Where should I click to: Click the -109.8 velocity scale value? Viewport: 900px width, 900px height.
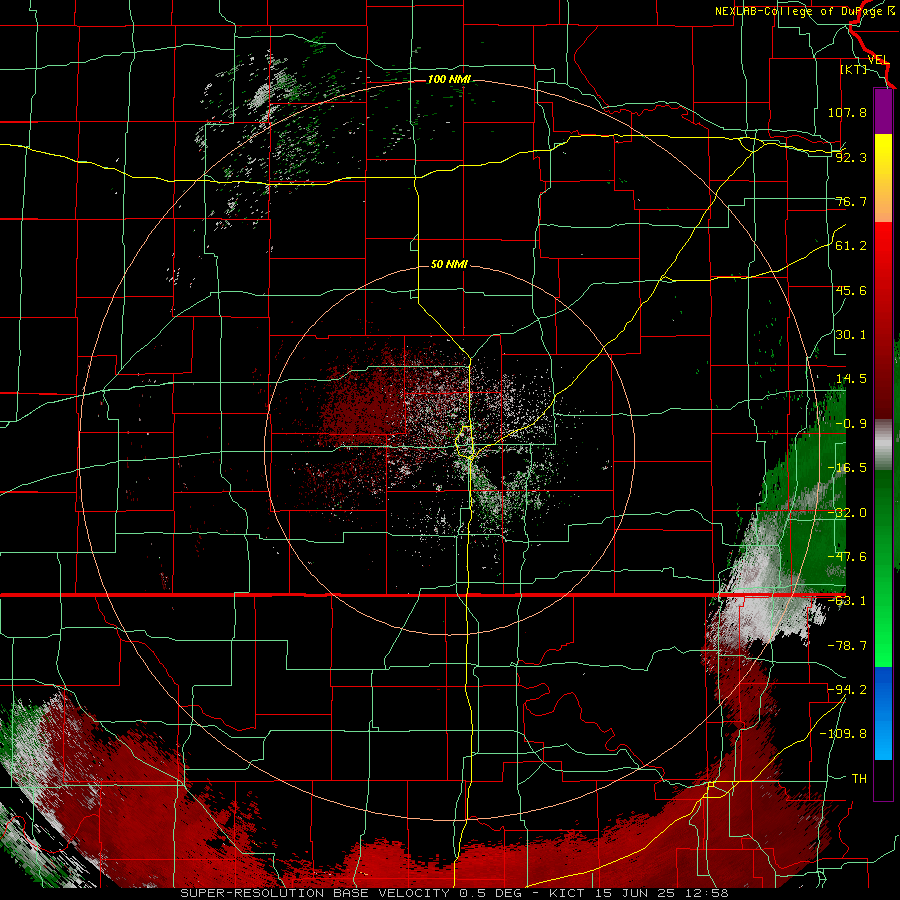tap(843, 734)
